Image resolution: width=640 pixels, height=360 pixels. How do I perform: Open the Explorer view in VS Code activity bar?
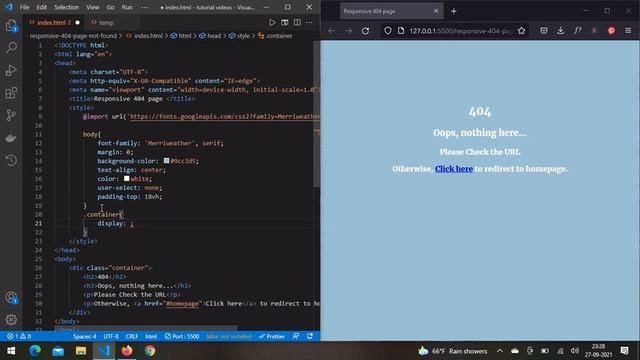[x=11, y=26]
